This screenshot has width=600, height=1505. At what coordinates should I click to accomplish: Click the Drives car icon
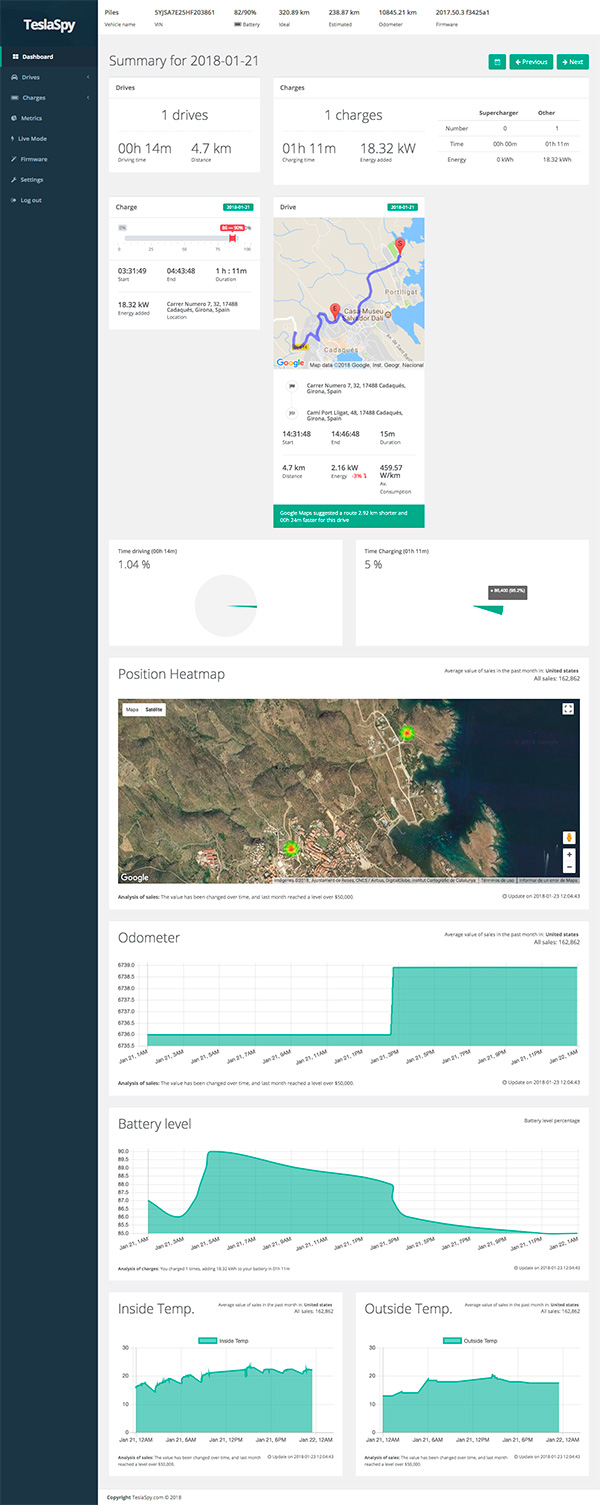point(15,77)
